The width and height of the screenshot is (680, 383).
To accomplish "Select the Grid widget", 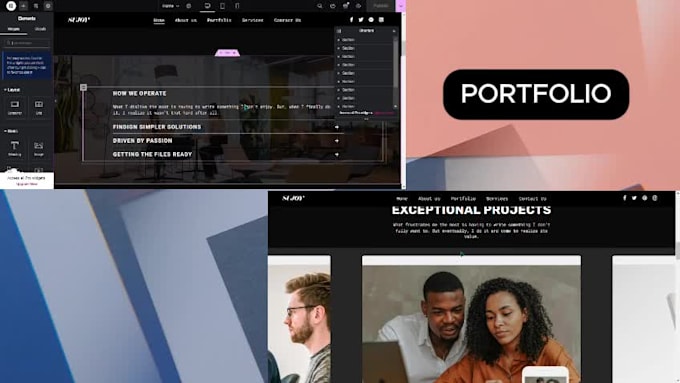I will tap(39, 107).
